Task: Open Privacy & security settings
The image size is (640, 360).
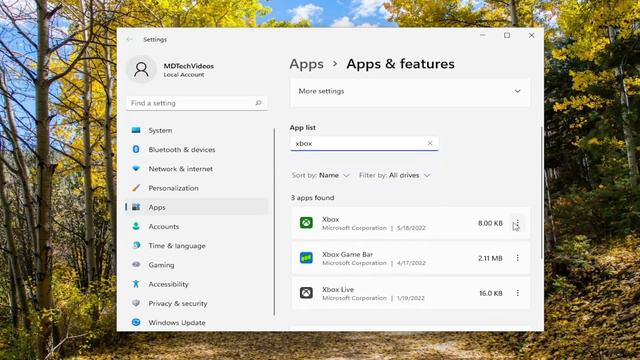Action: 196,303
